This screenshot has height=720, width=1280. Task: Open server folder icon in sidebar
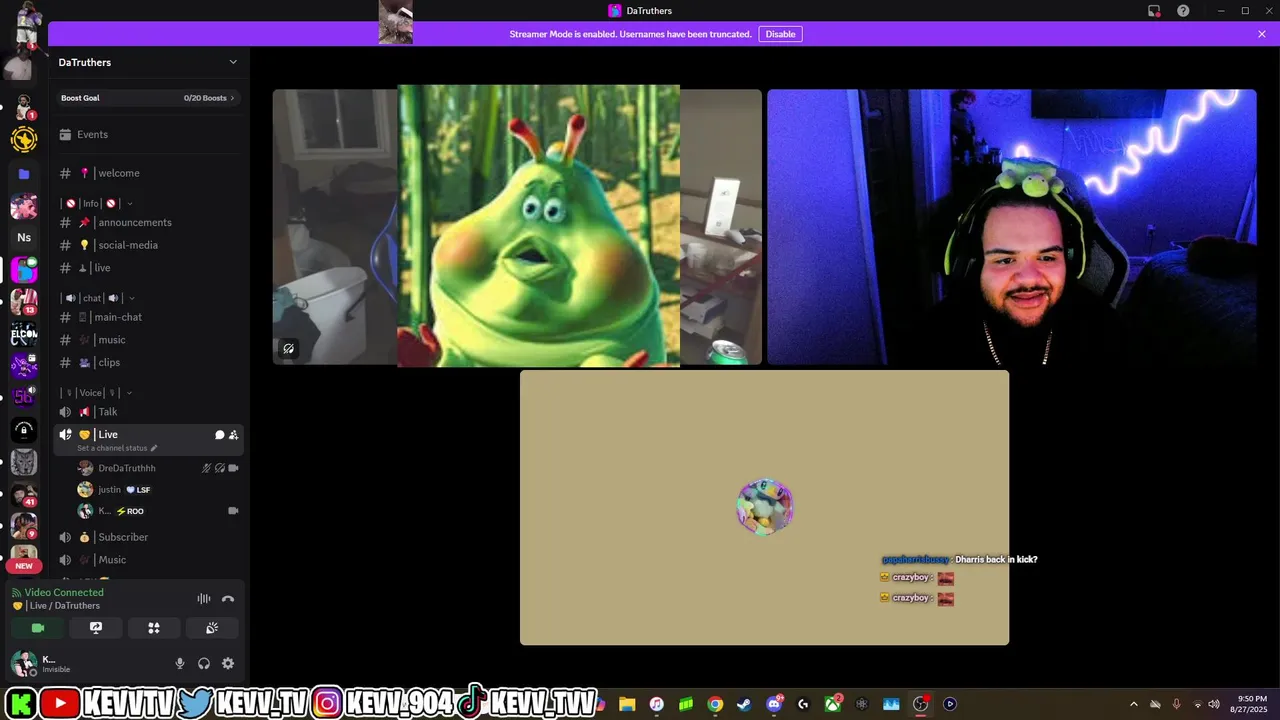(x=24, y=174)
